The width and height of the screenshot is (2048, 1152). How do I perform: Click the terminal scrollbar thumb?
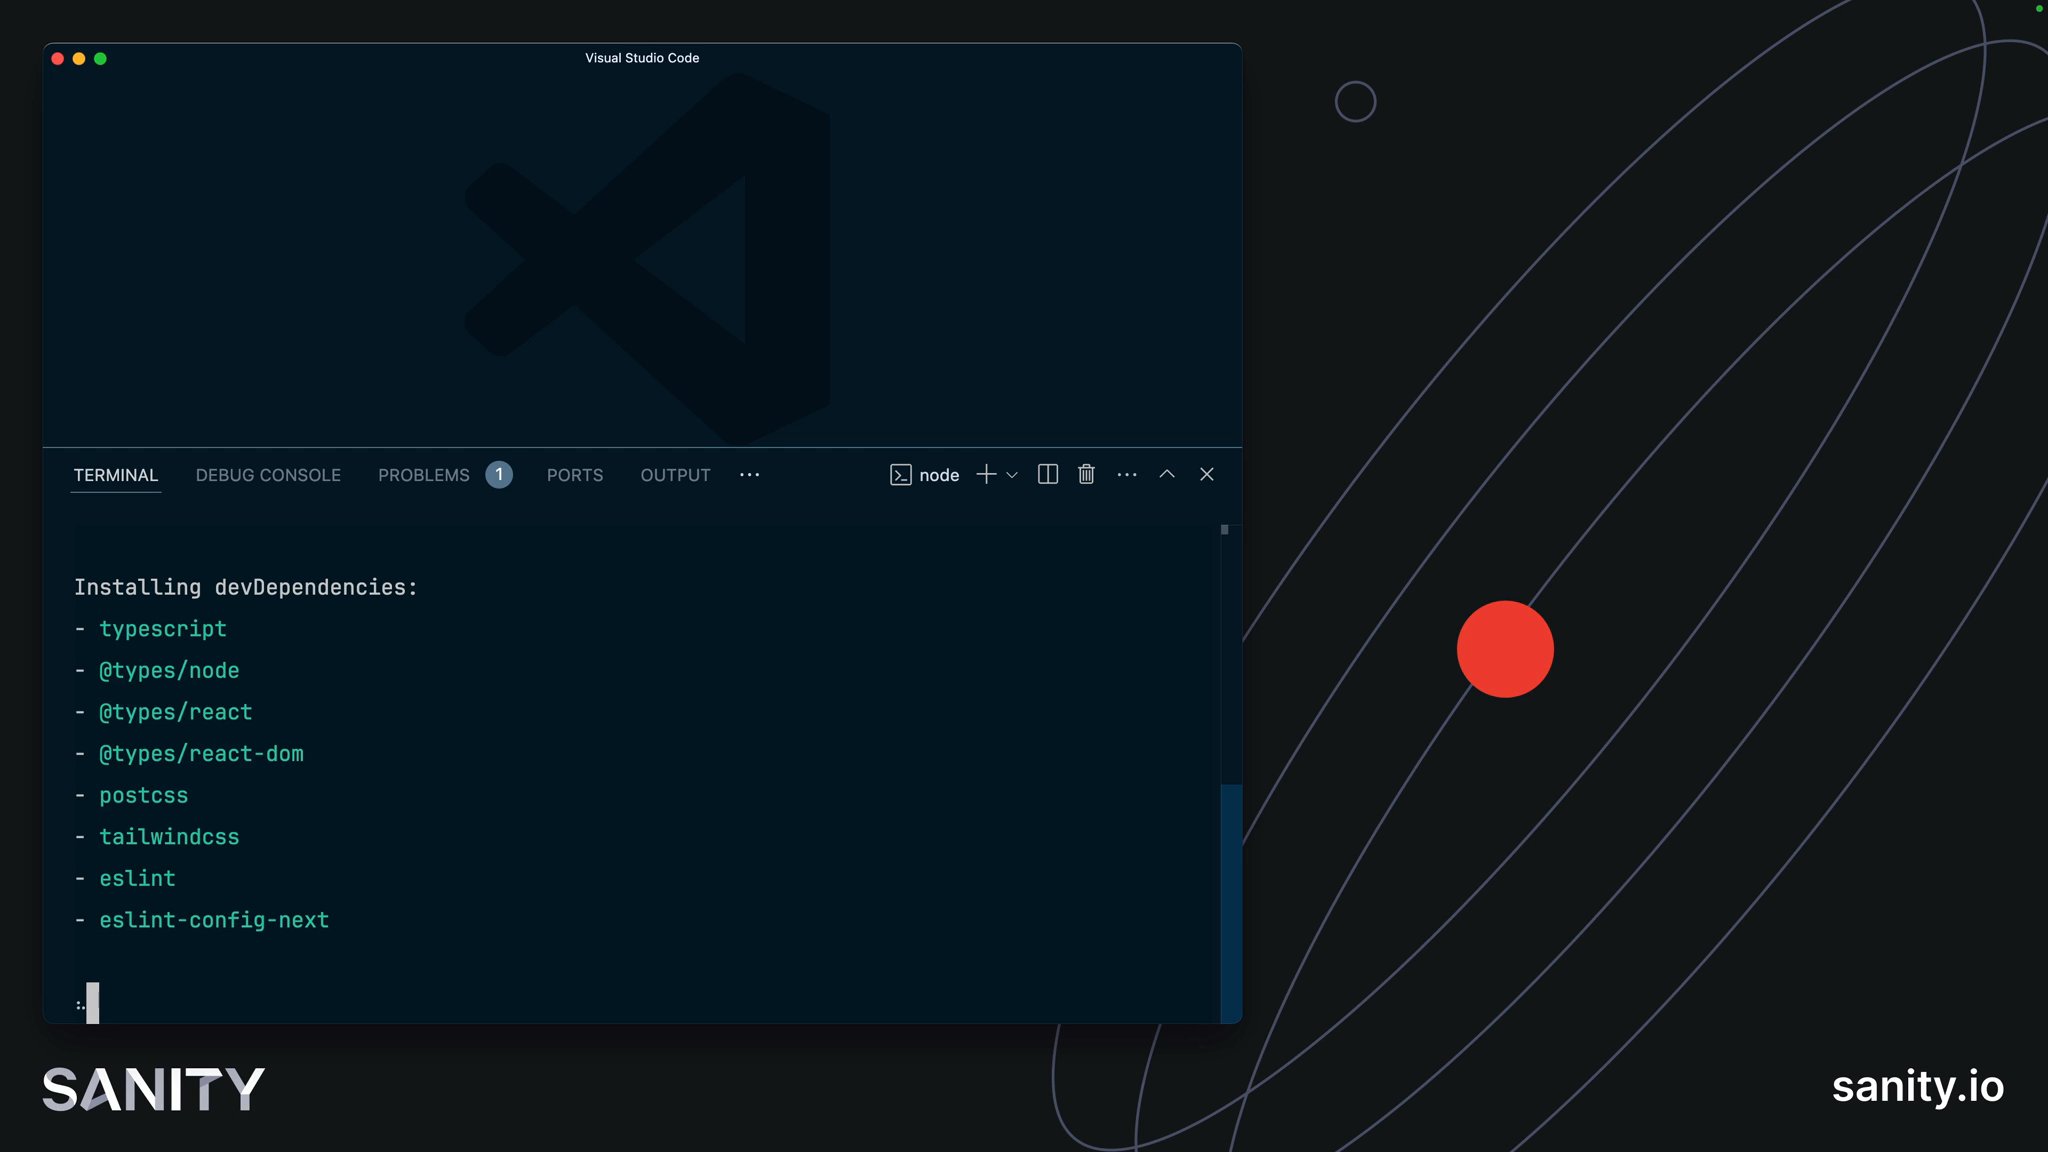click(1231, 903)
